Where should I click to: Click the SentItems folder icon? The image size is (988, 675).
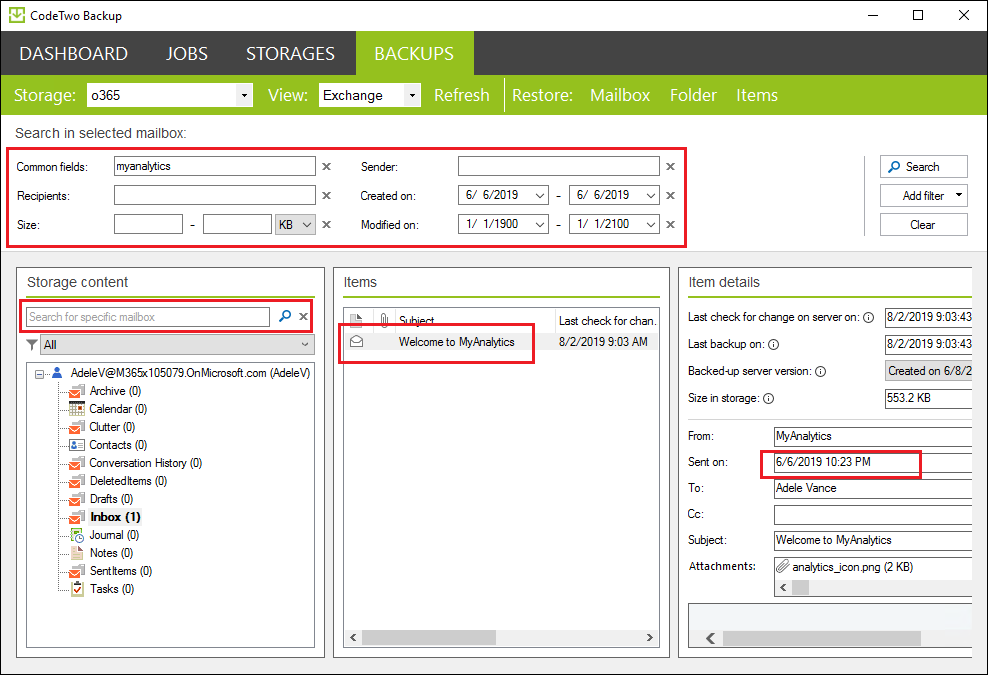point(77,571)
